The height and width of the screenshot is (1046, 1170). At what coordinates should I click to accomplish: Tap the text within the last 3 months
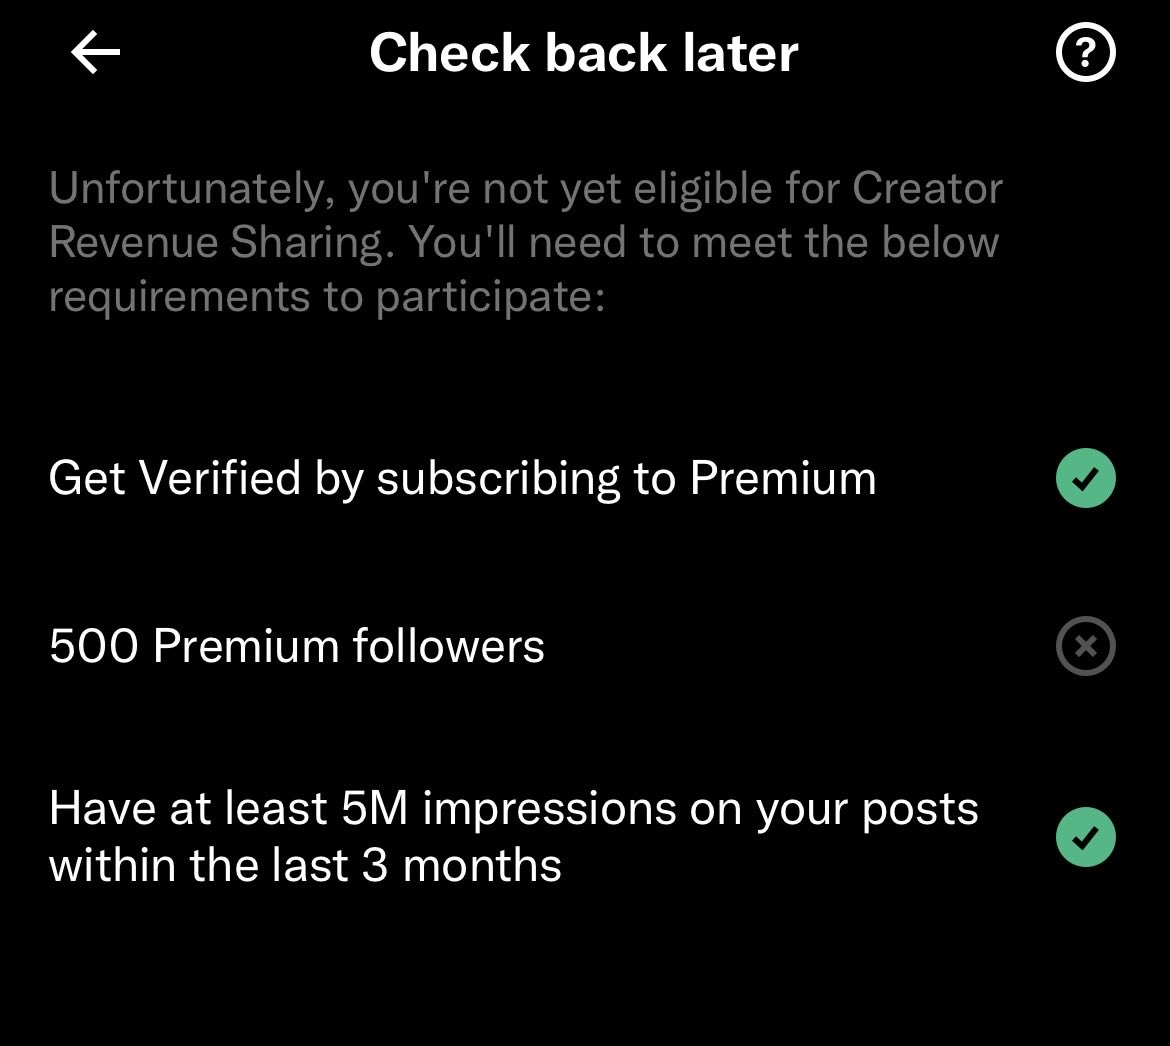305,865
